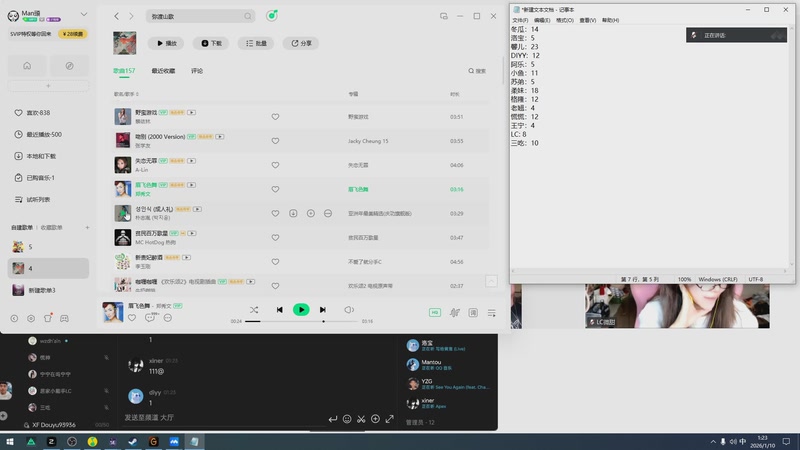Open the discover compass icon in sidebar
800x450 pixels.
69,66
